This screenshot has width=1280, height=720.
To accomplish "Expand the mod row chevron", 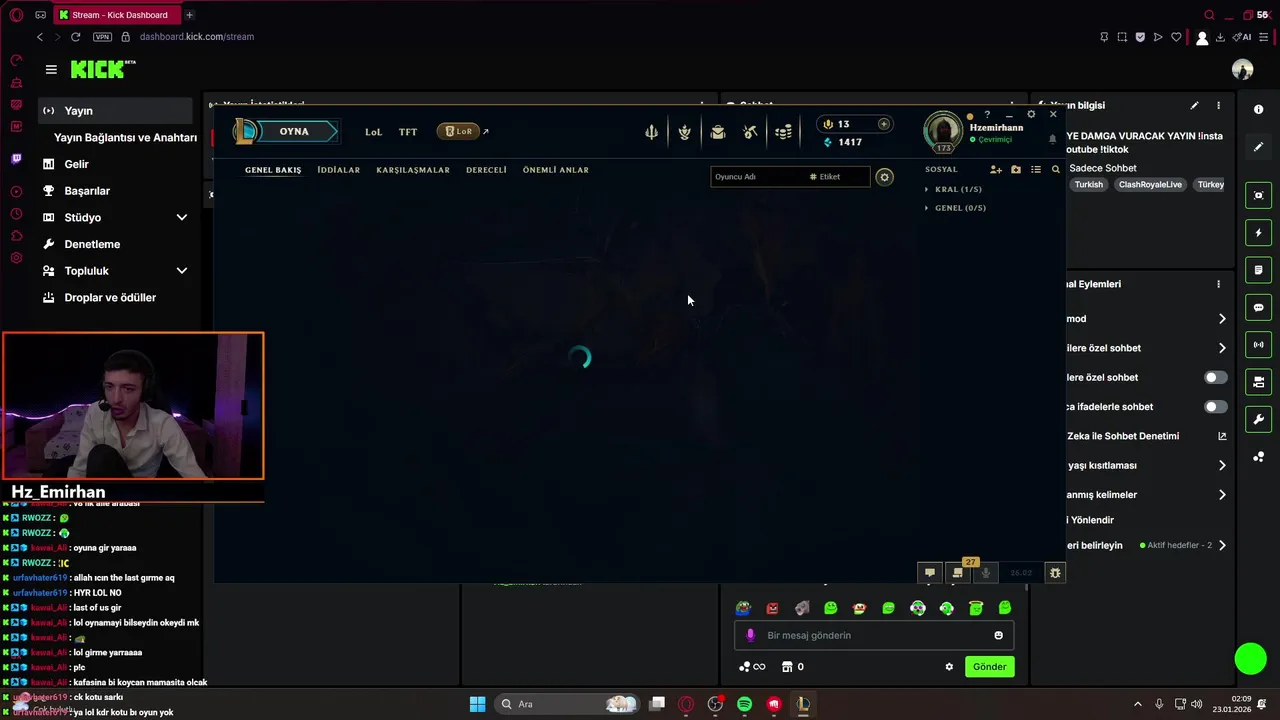I will (x=1222, y=319).
